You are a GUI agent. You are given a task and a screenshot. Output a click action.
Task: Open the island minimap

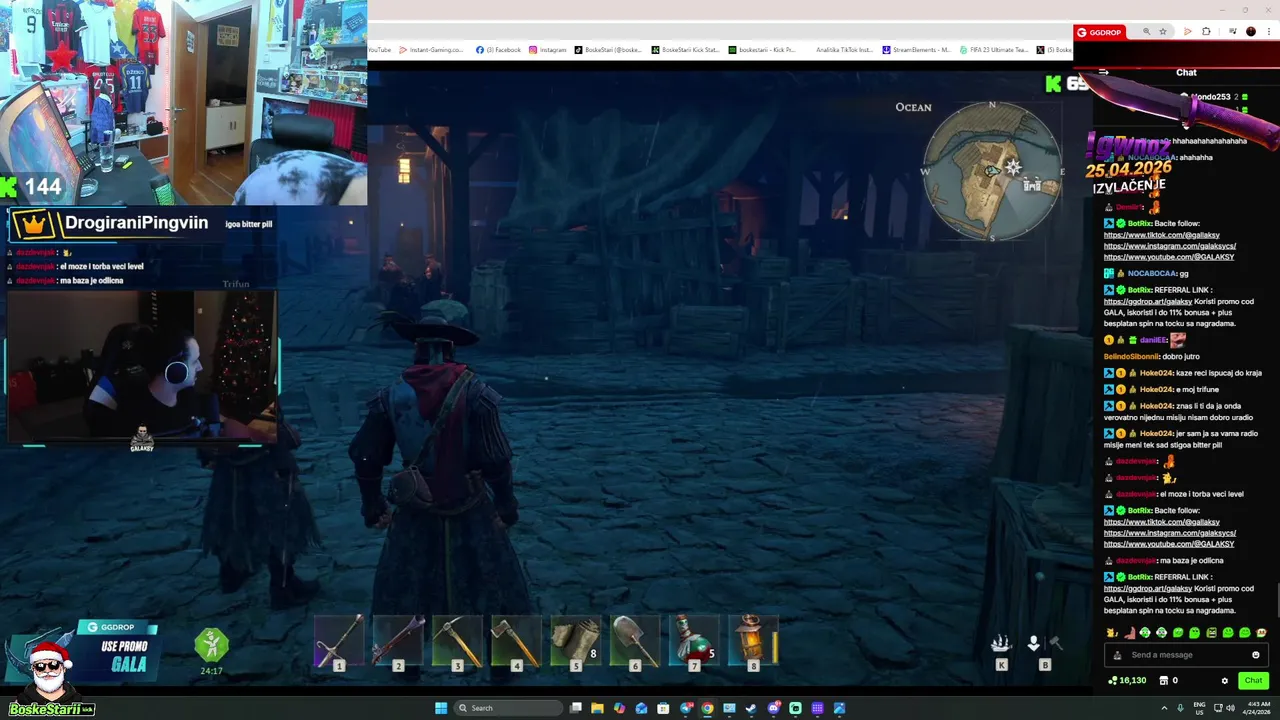click(992, 172)
